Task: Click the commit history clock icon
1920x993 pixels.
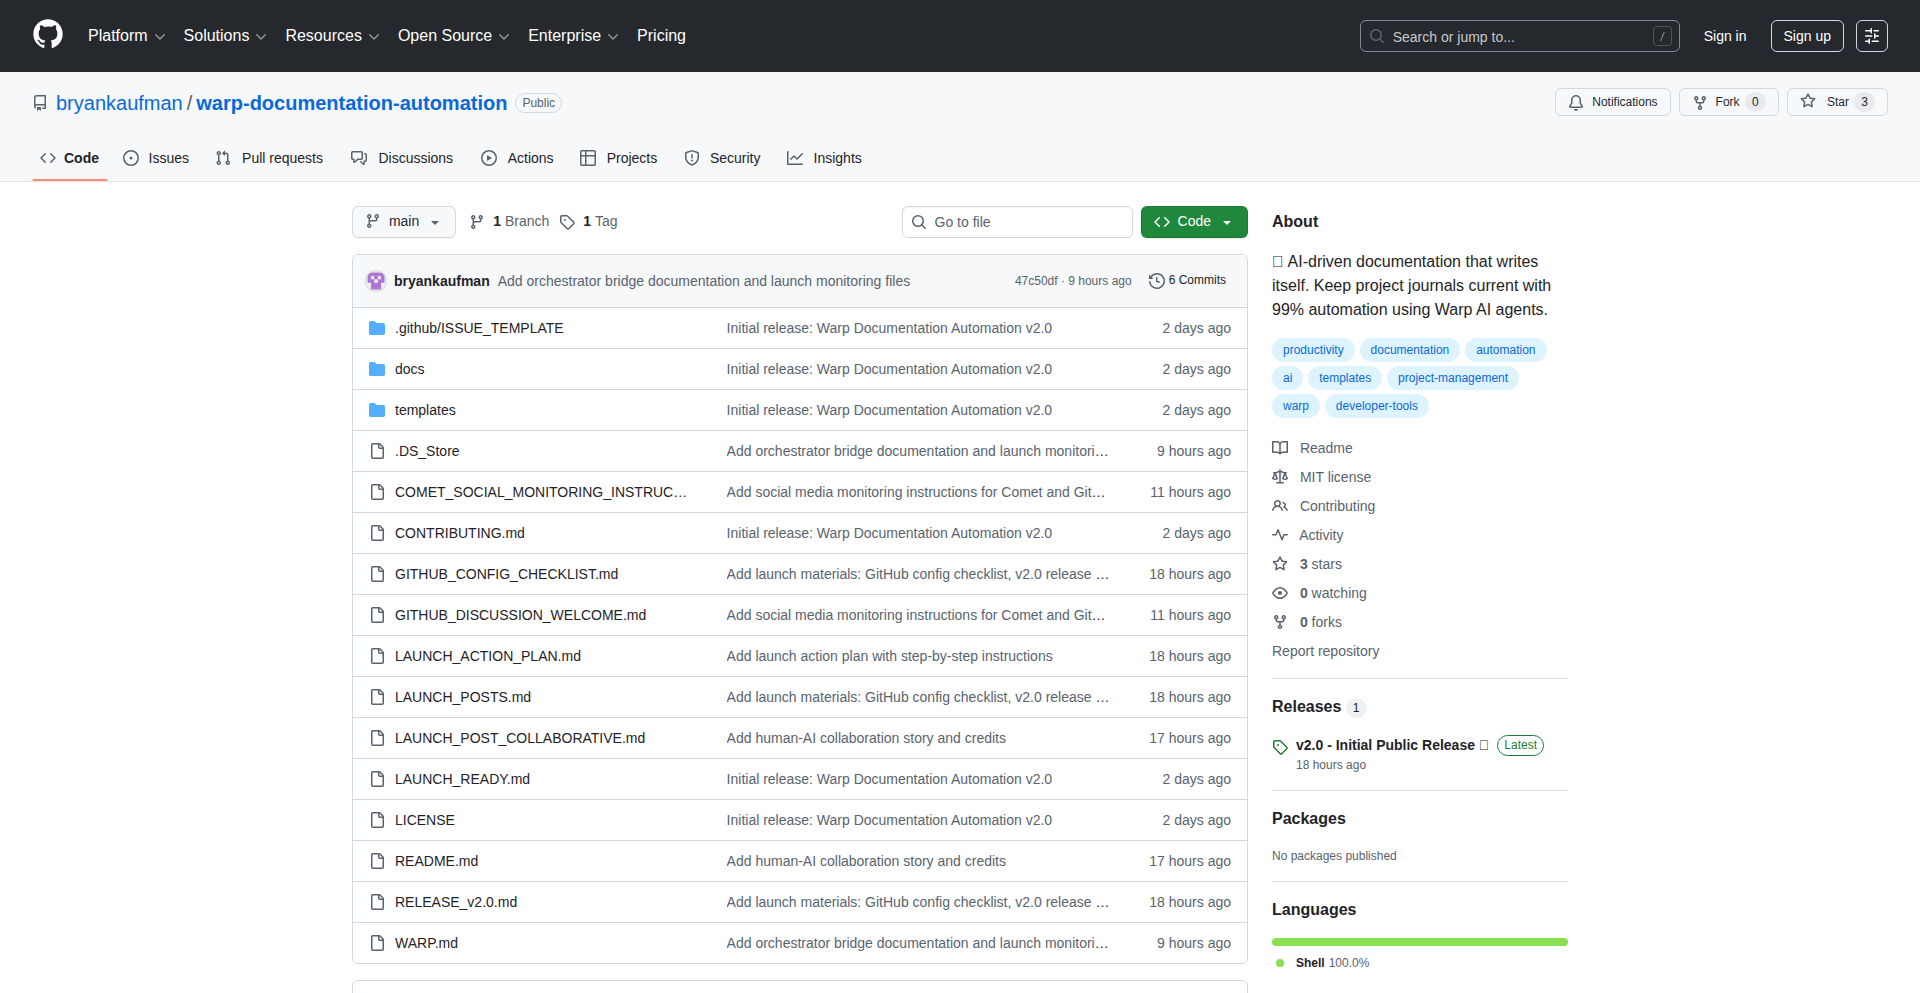Action: tap(1156, 281)
